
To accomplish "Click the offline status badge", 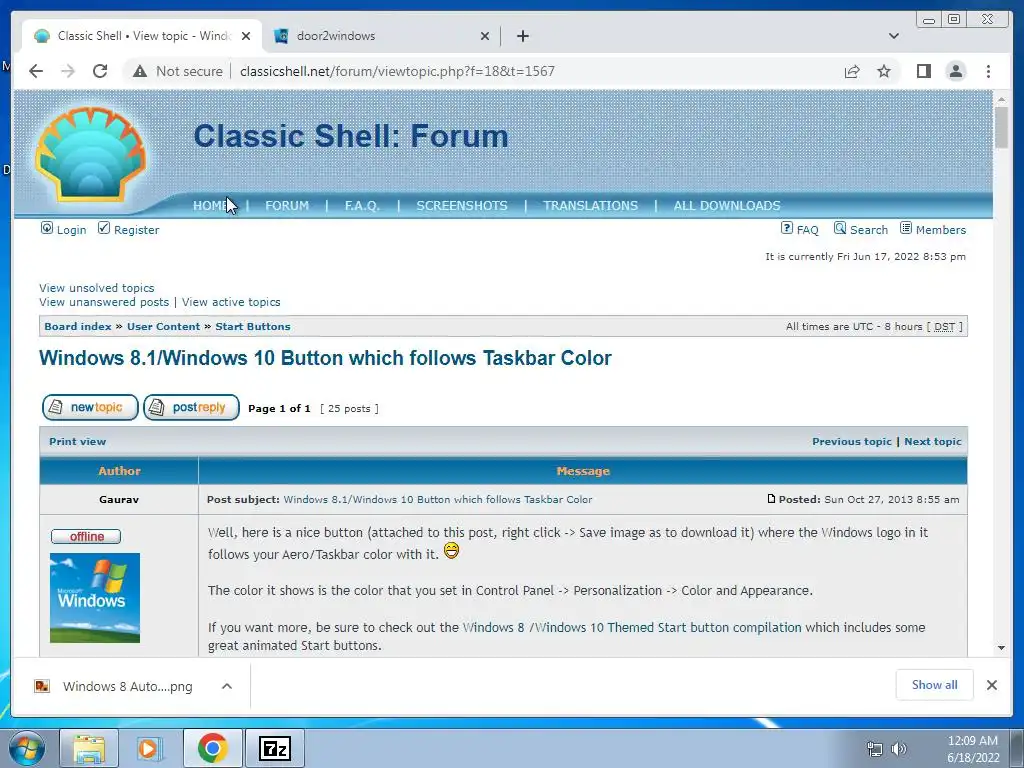I will click(x=86, y=536).
